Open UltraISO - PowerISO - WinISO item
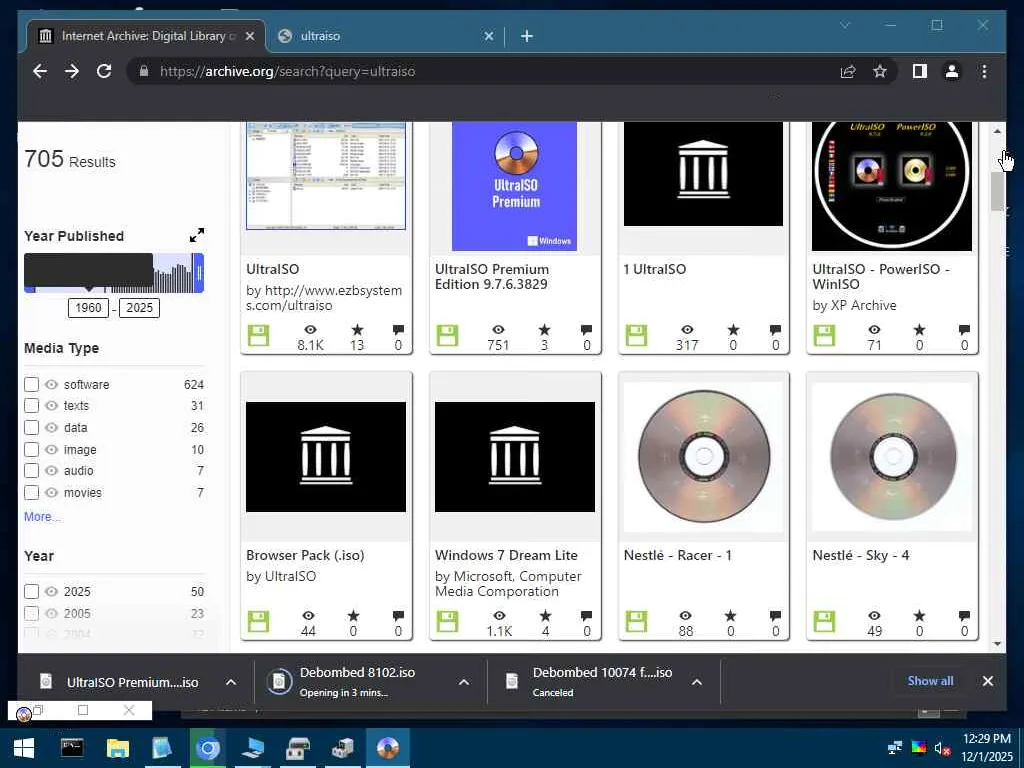1024x768 pixels. (x=881, y=276)
